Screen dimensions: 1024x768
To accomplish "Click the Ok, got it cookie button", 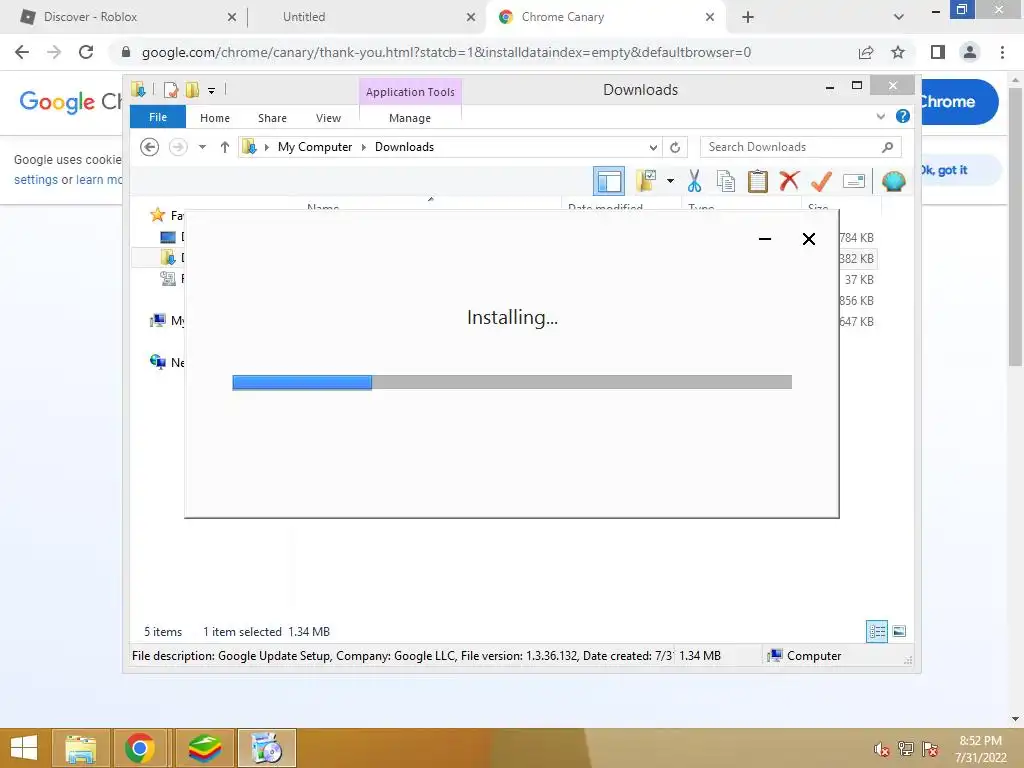I will tap(959, 170).
